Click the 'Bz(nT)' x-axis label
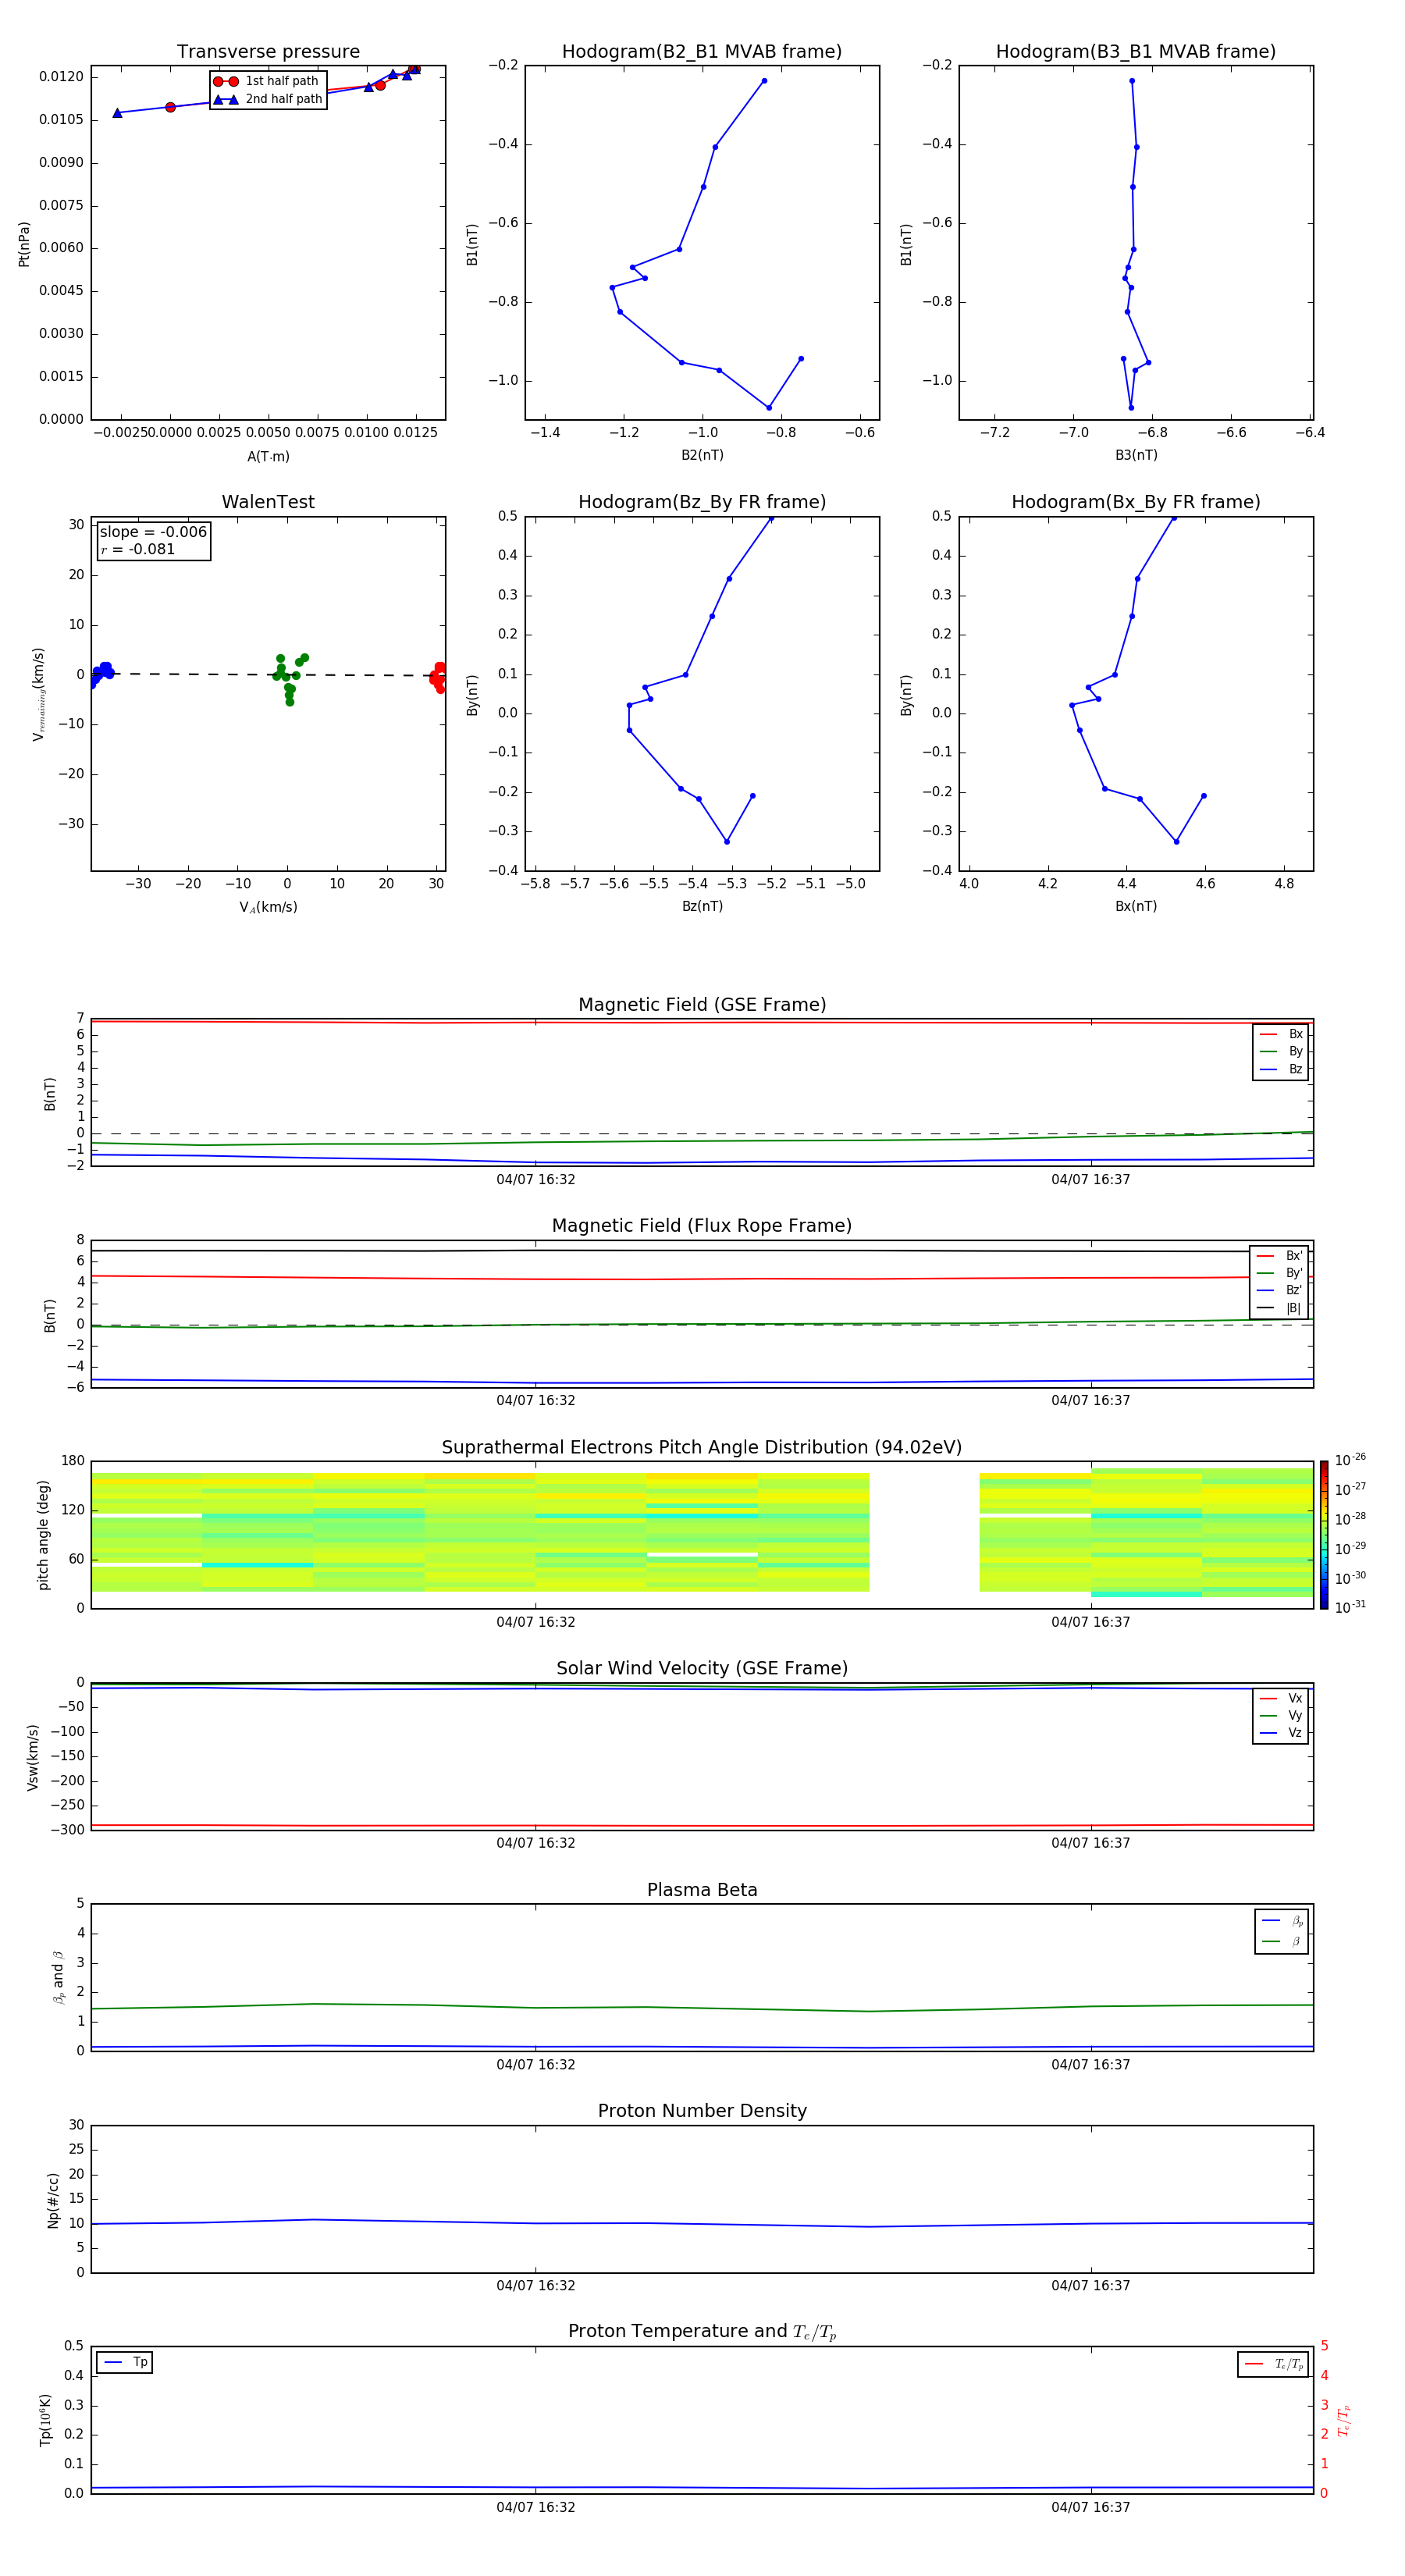The image size is (1405, 2576). click(702, 906)
